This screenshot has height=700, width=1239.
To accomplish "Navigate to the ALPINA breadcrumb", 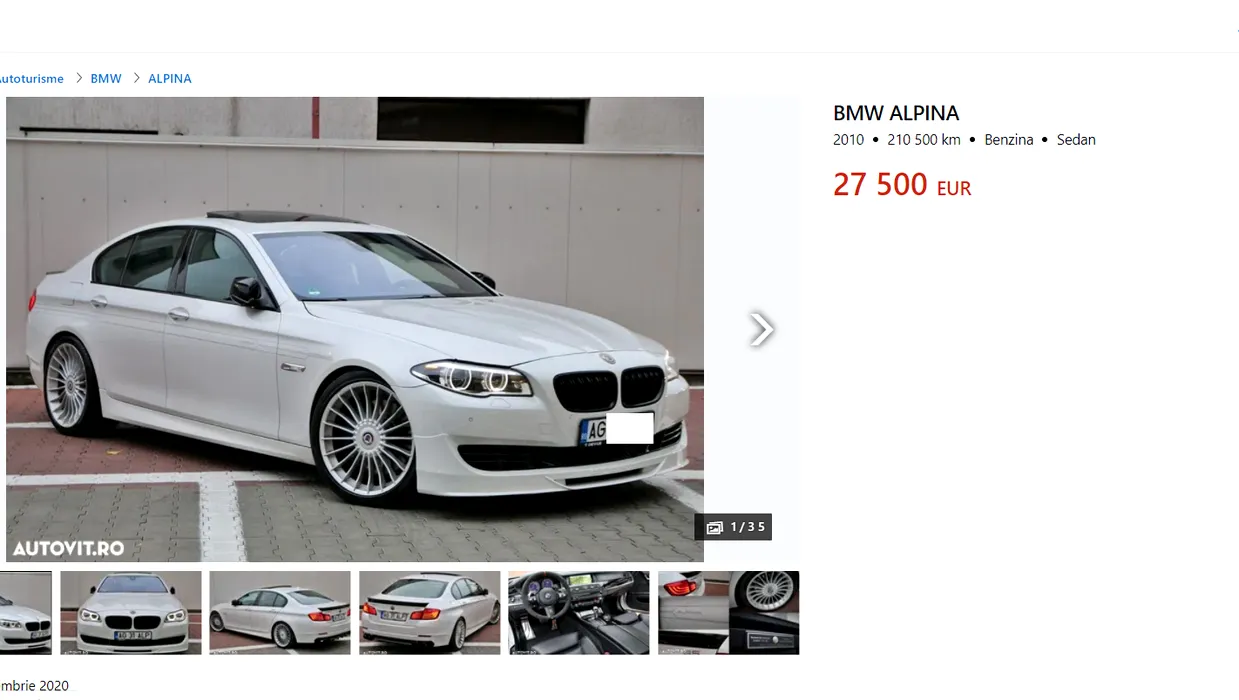I will [x=170, y=78].
